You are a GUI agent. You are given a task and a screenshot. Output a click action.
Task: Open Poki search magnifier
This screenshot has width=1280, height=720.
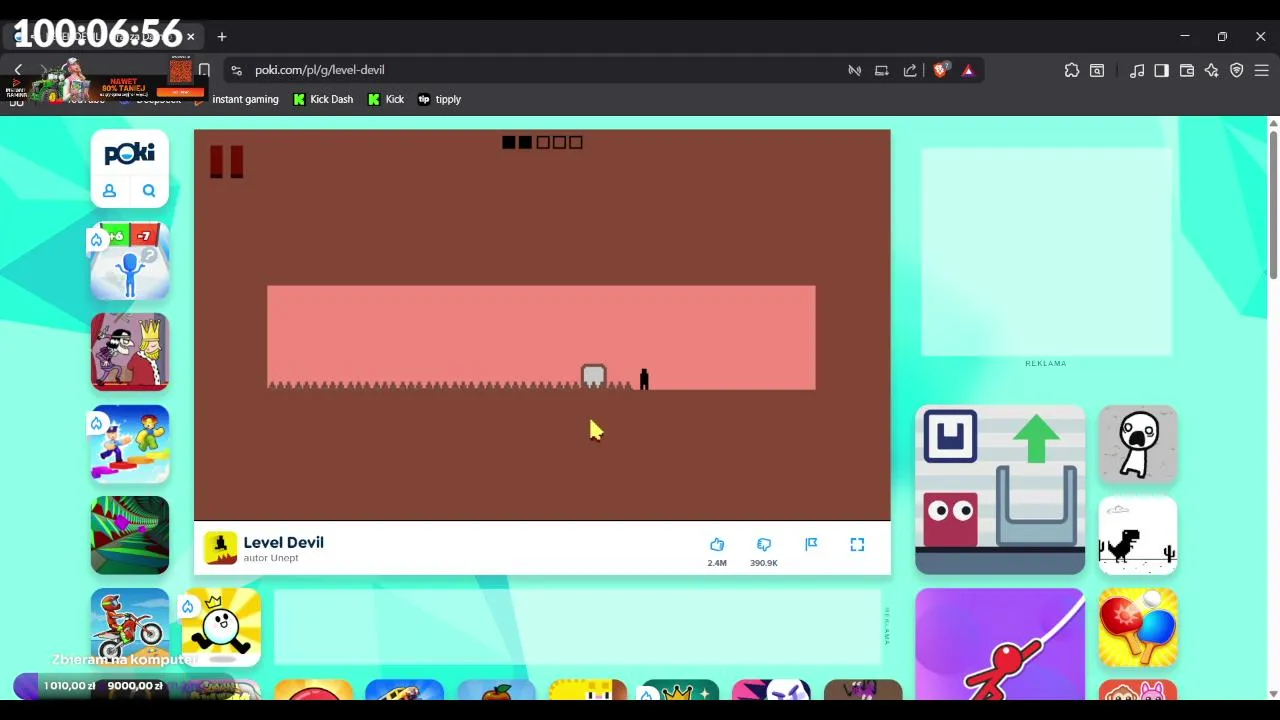coord(149,191)
